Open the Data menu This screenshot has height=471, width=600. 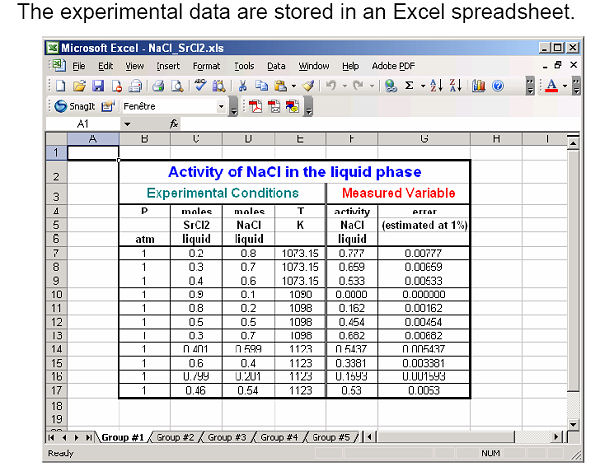point(276,66)
